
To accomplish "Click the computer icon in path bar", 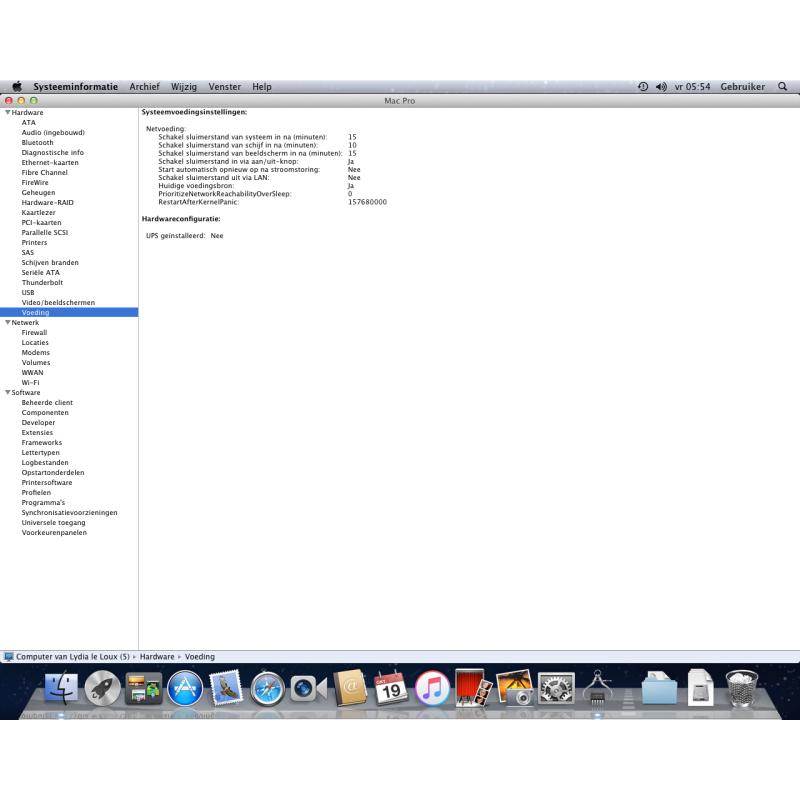I will (9, 657).
